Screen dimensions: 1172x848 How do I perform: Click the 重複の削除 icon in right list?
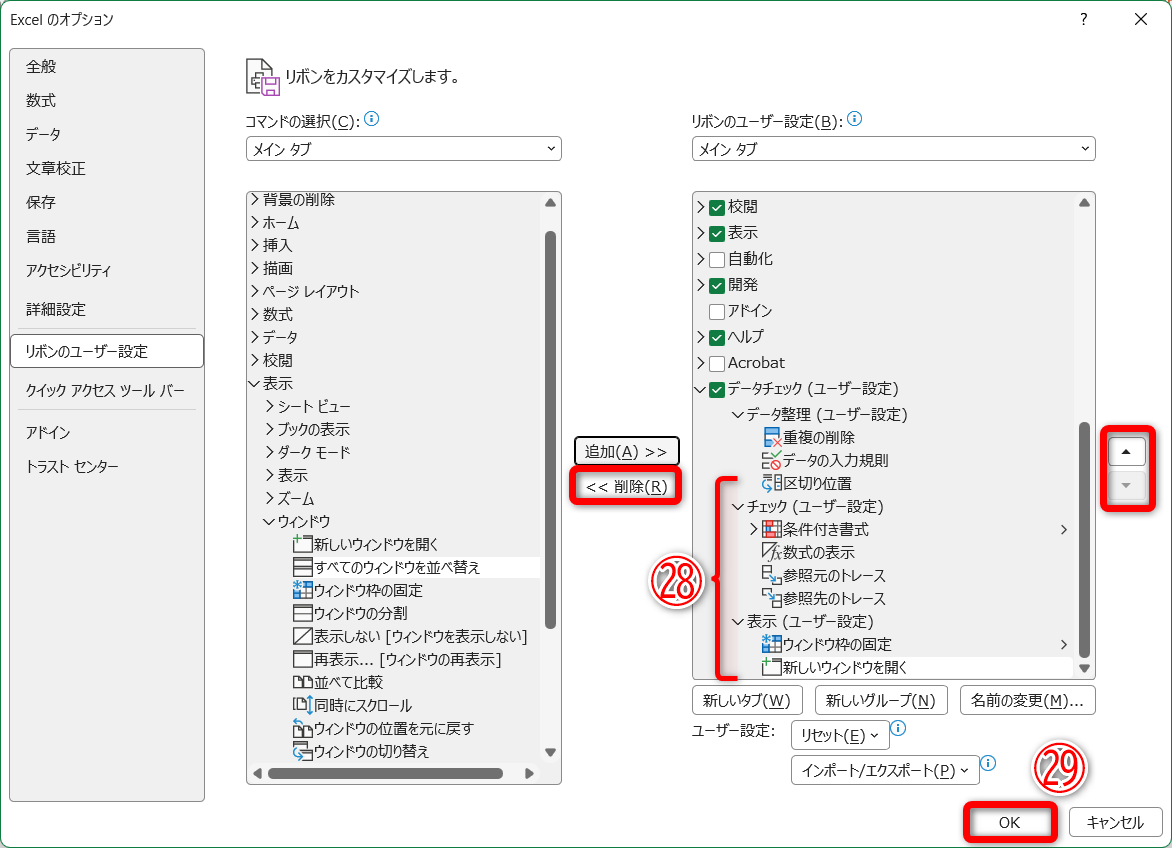[x=771, y=437]
